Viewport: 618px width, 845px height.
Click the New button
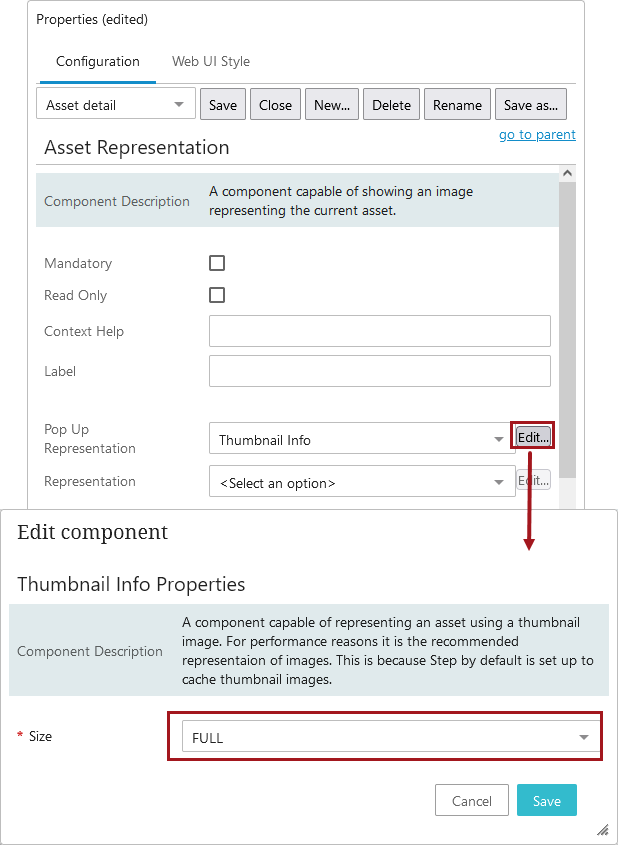click(331, 103)
